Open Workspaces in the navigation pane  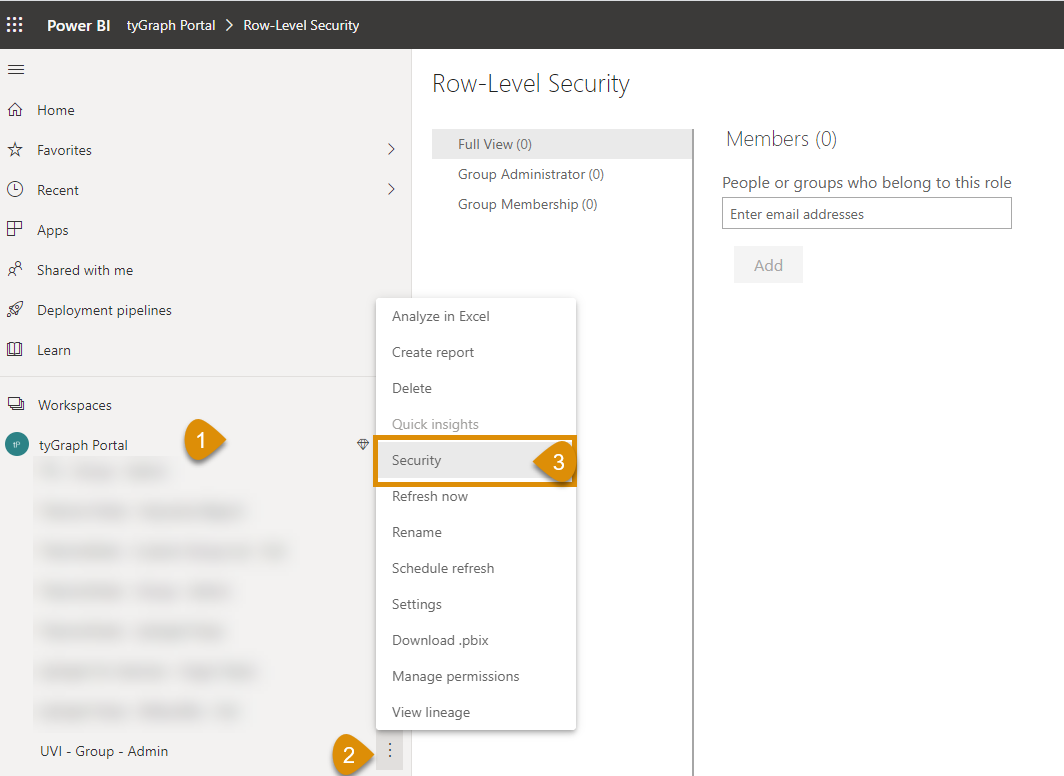click(74, 405)
